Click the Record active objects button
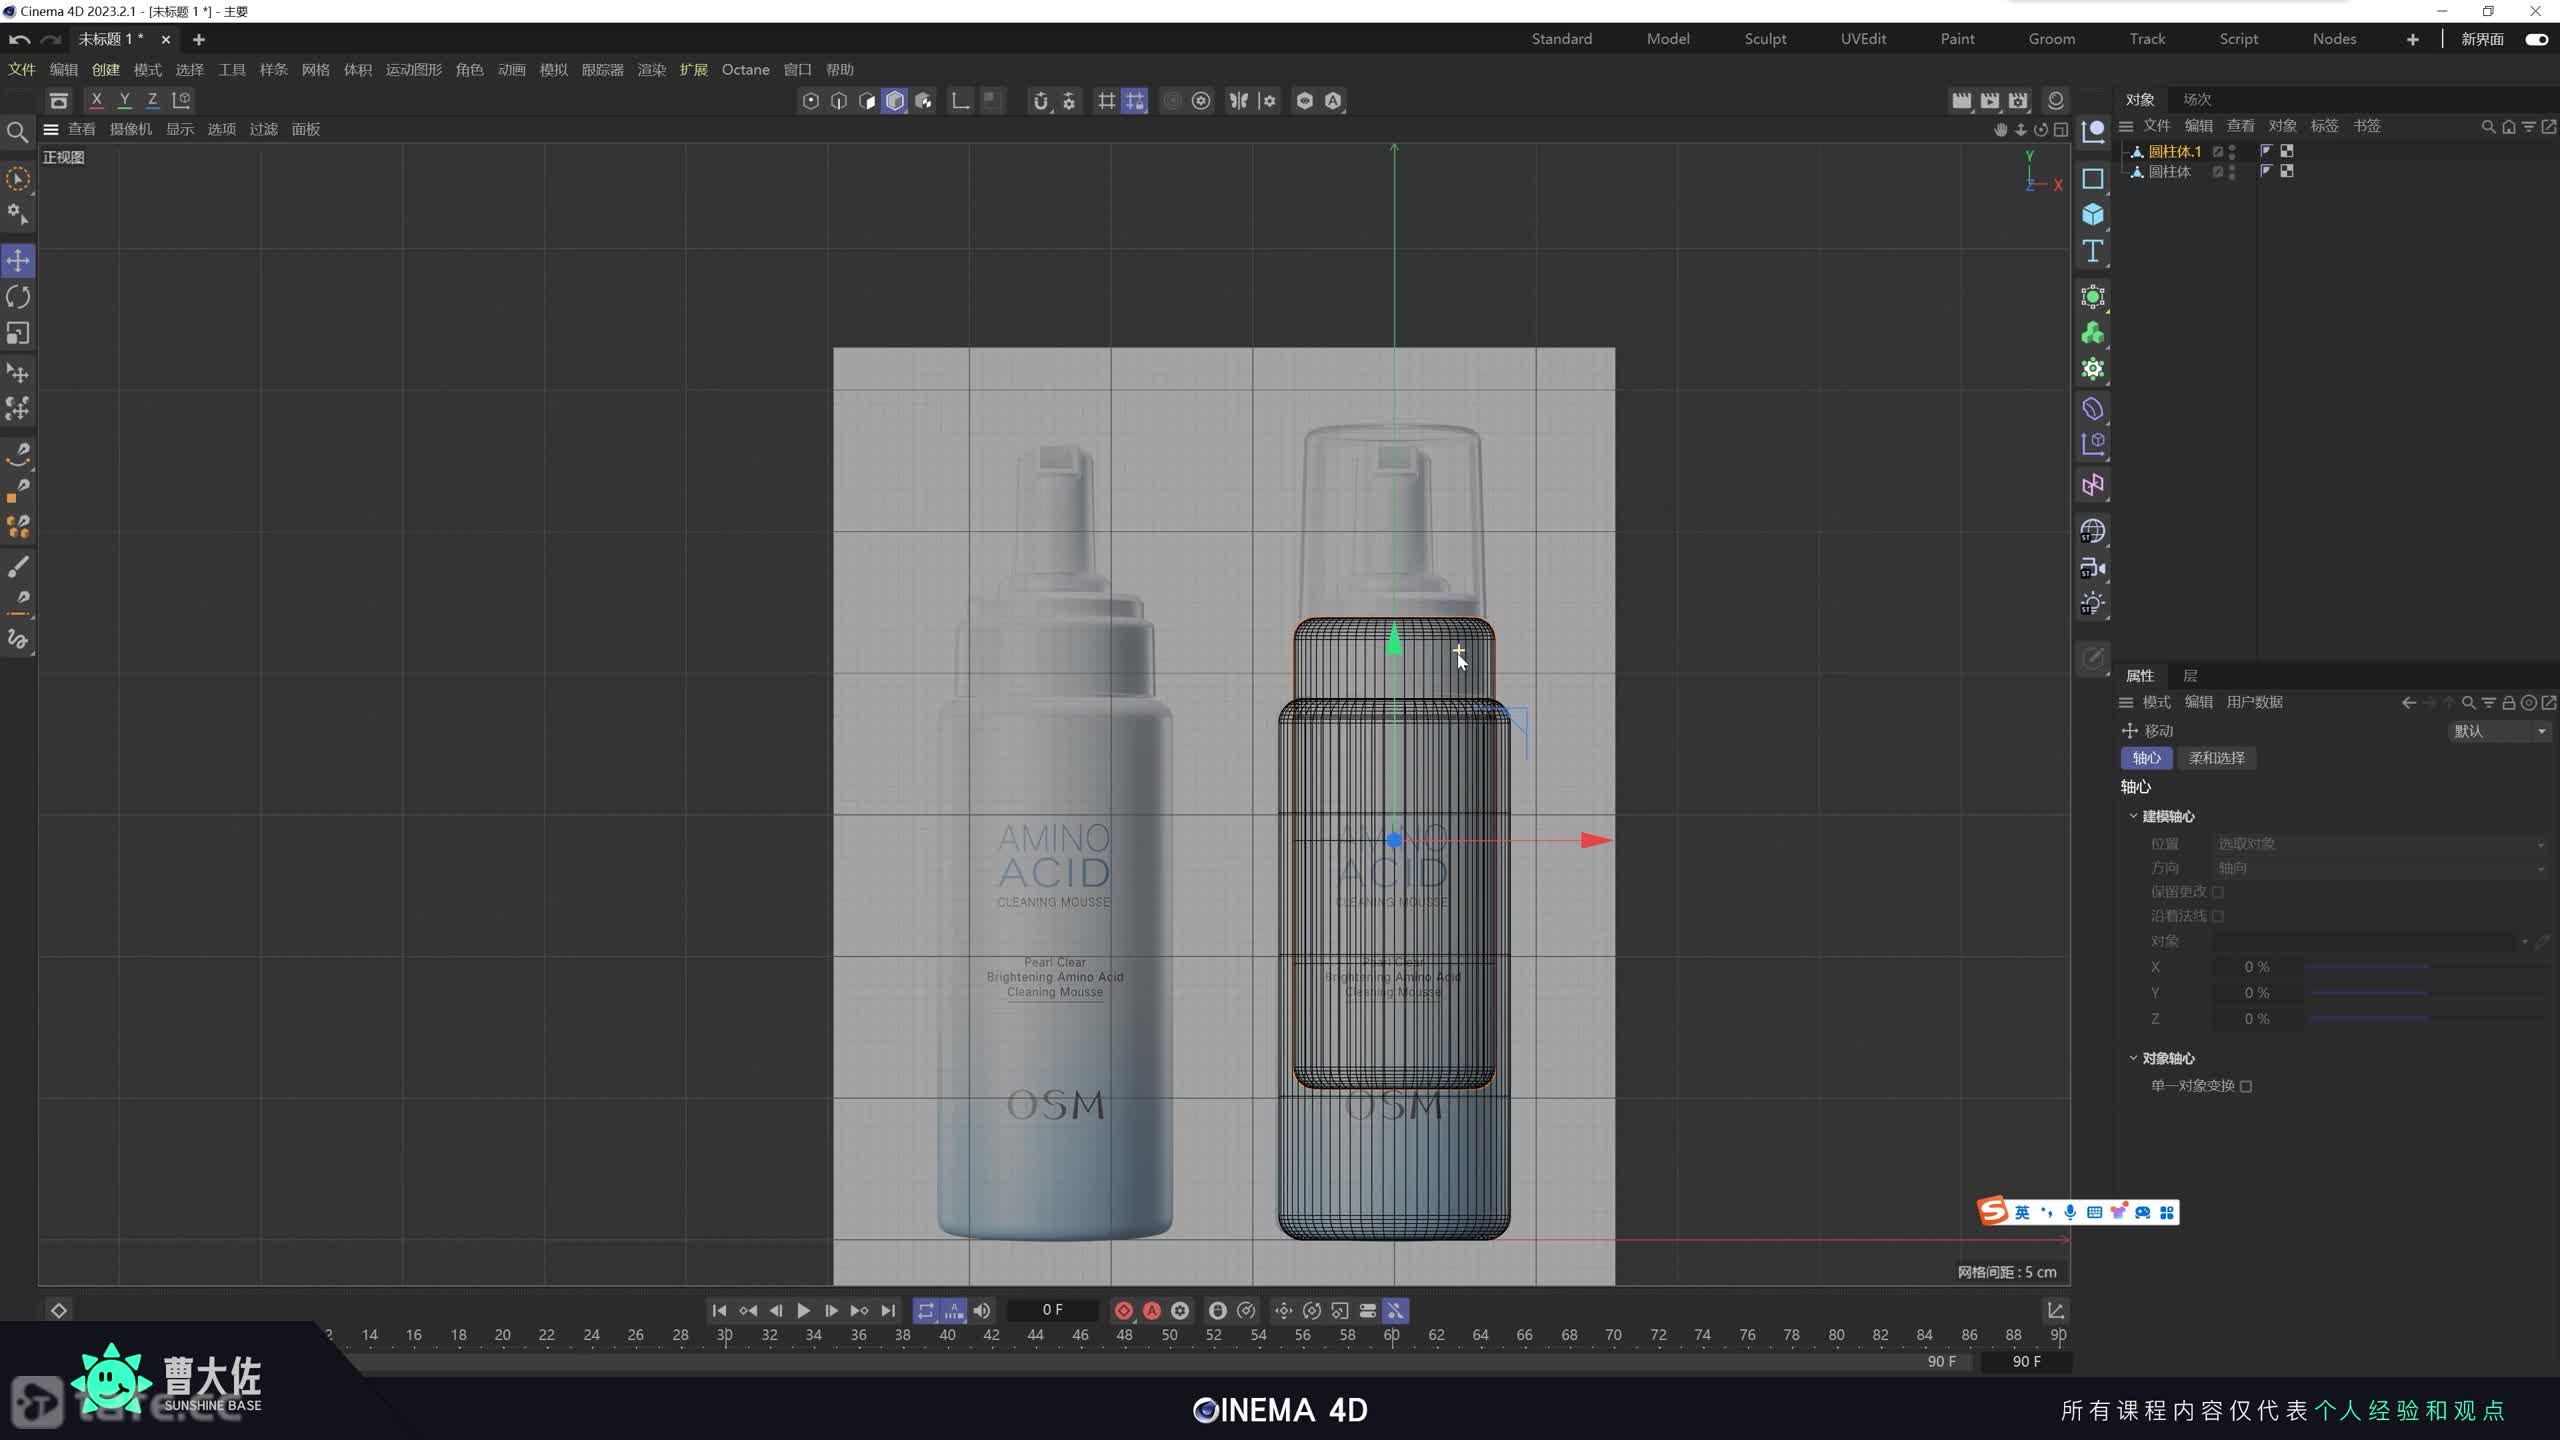The height and width of the screenshot is (1440, 2560). [x=1123, y=1310]
